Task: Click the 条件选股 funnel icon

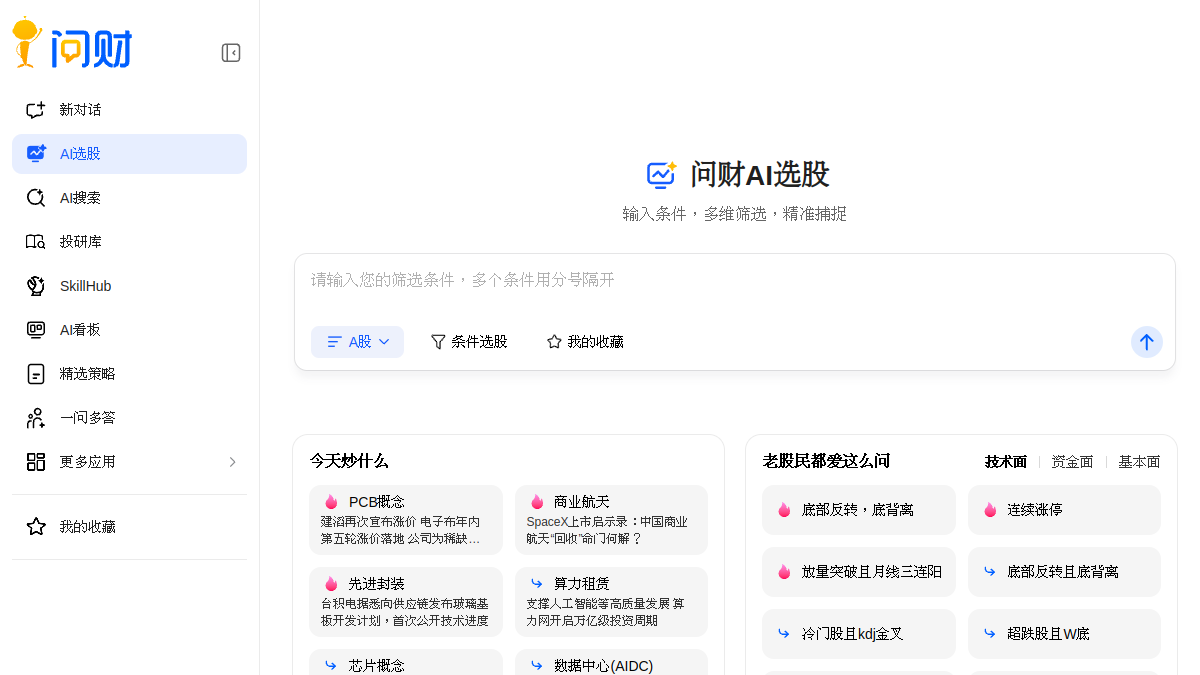Action: click(438, 342)
